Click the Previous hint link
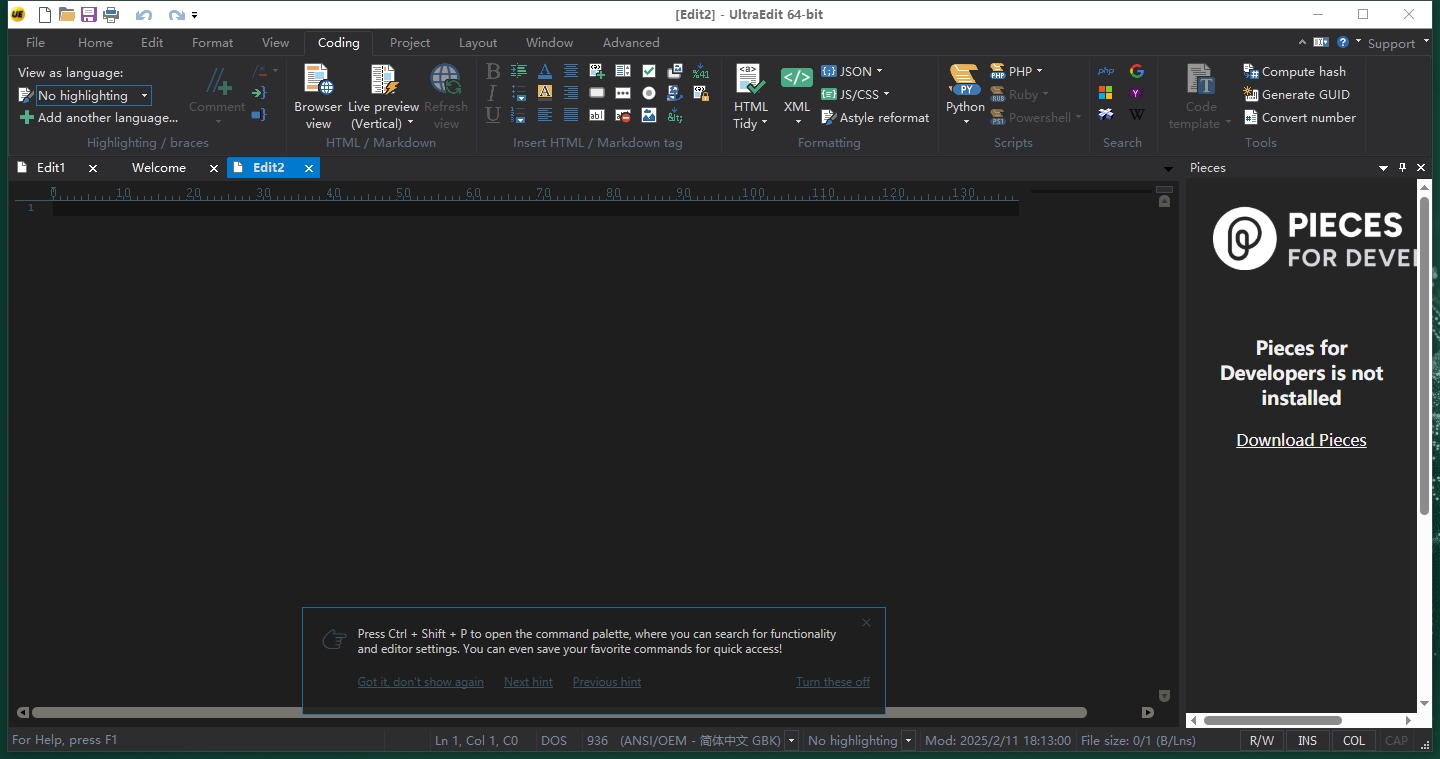 tap(607, 682)
